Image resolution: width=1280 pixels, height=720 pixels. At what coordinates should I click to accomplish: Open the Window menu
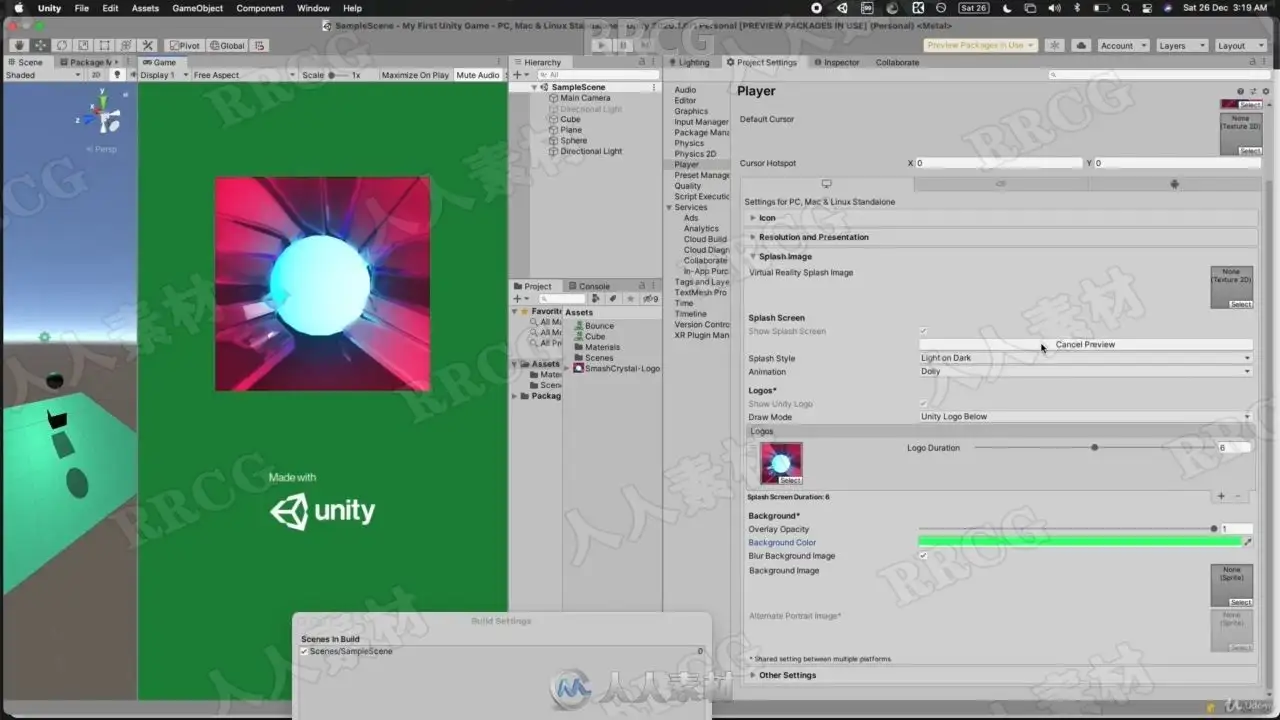[x=313, y=8]
